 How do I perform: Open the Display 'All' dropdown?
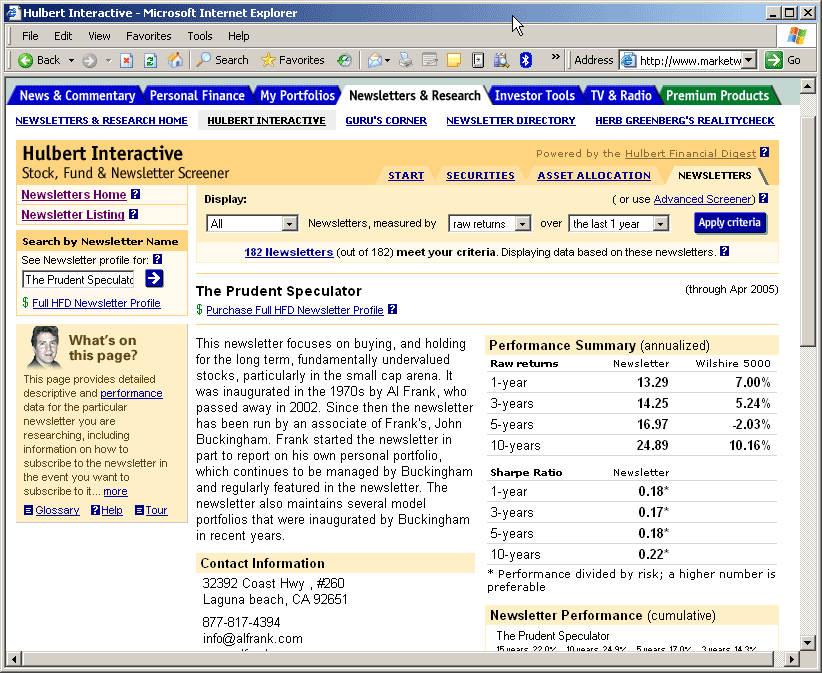point(289,224)
